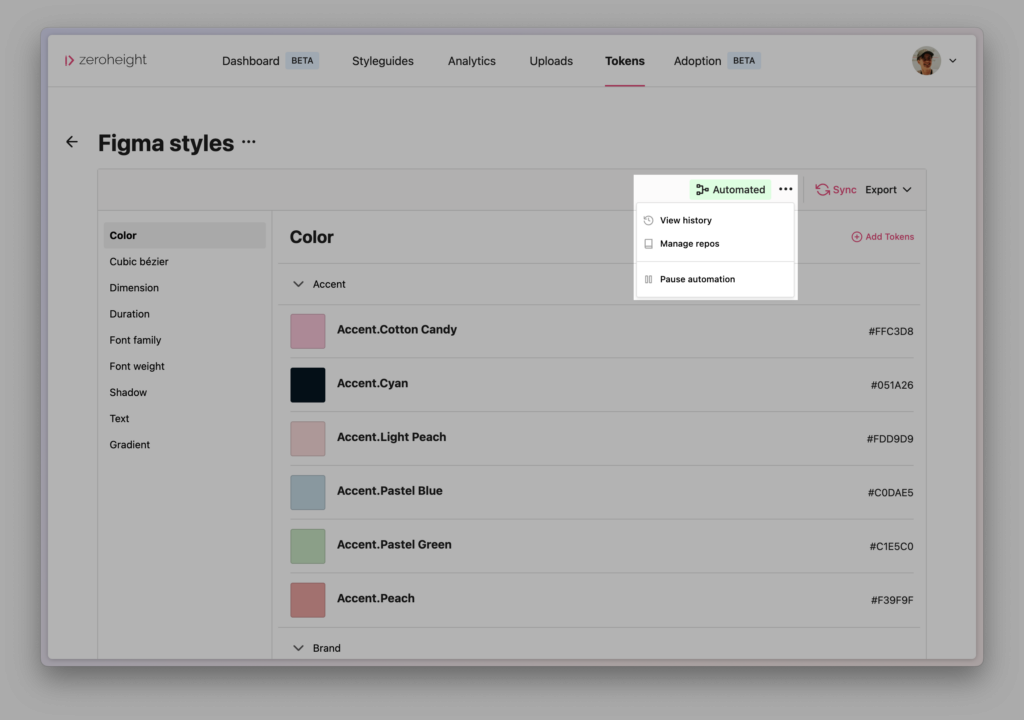1024x720 pixels.
Task: Click the Color section heading
Action: coord(312,237)
